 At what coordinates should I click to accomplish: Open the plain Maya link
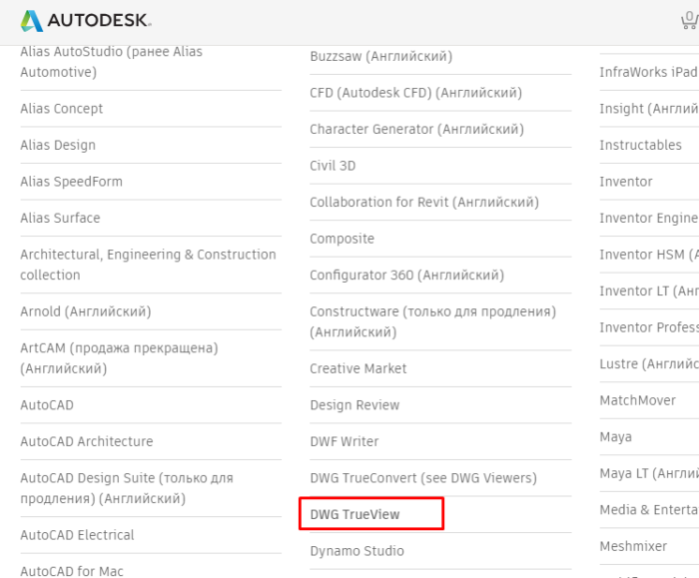[616, 437]
